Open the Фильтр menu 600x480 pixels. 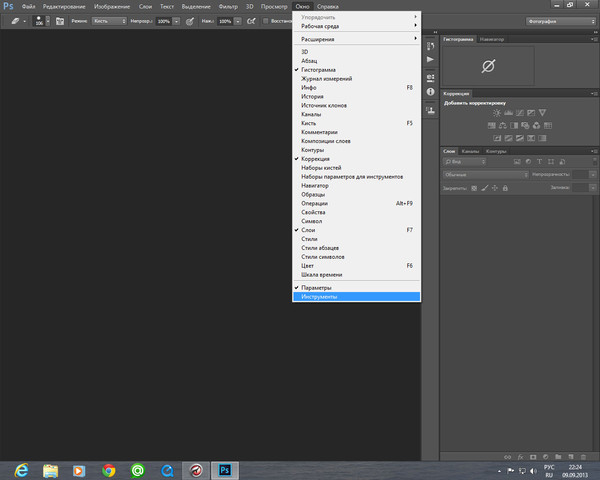click(228, 7)
